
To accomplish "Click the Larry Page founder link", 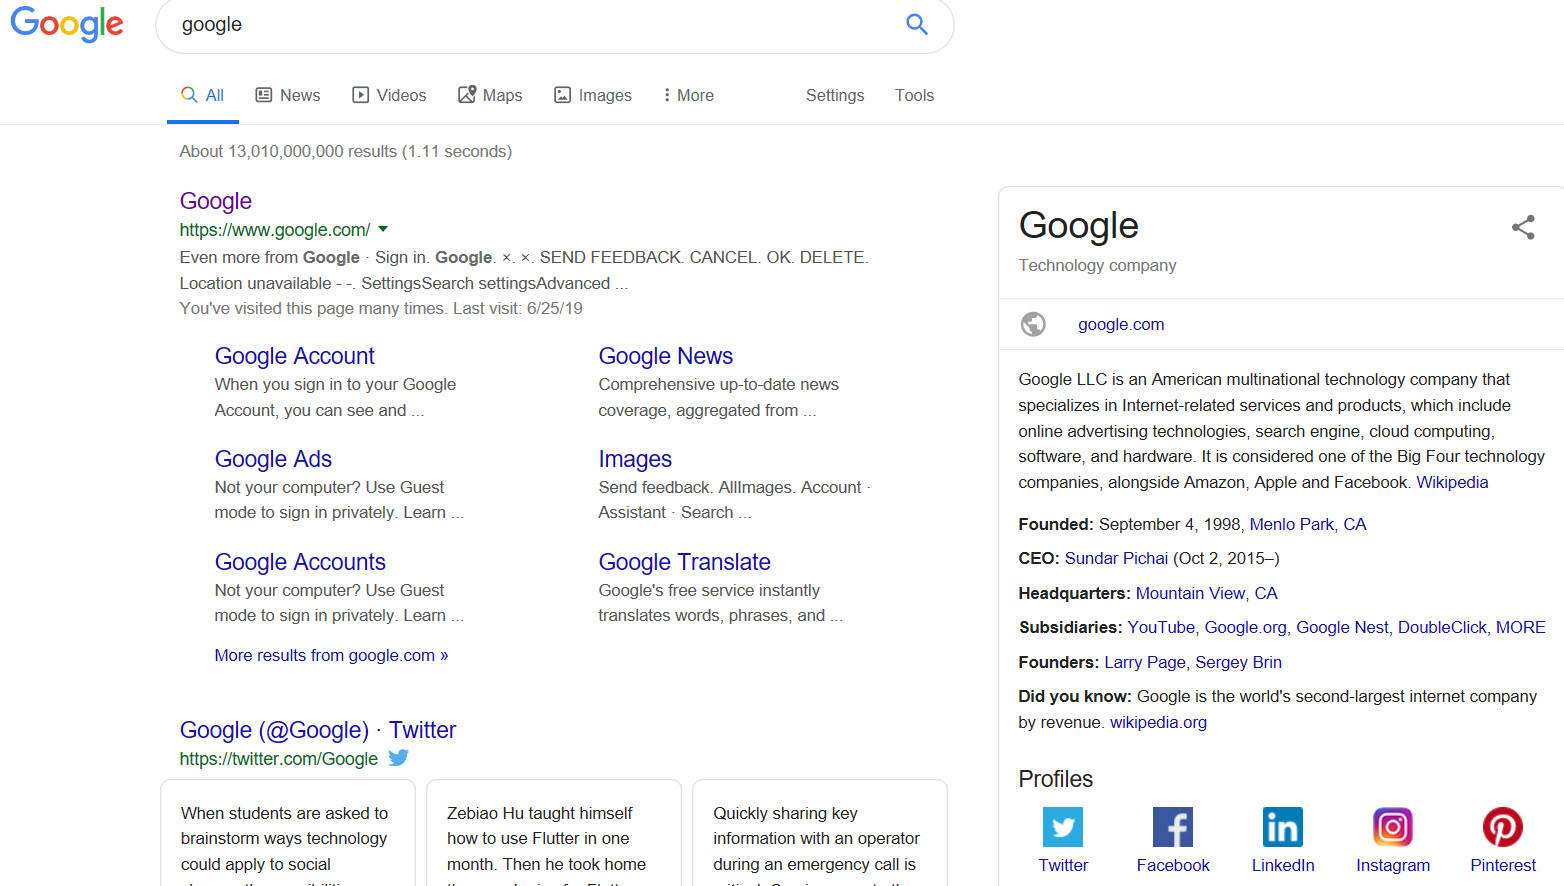I will point(1145,662).
